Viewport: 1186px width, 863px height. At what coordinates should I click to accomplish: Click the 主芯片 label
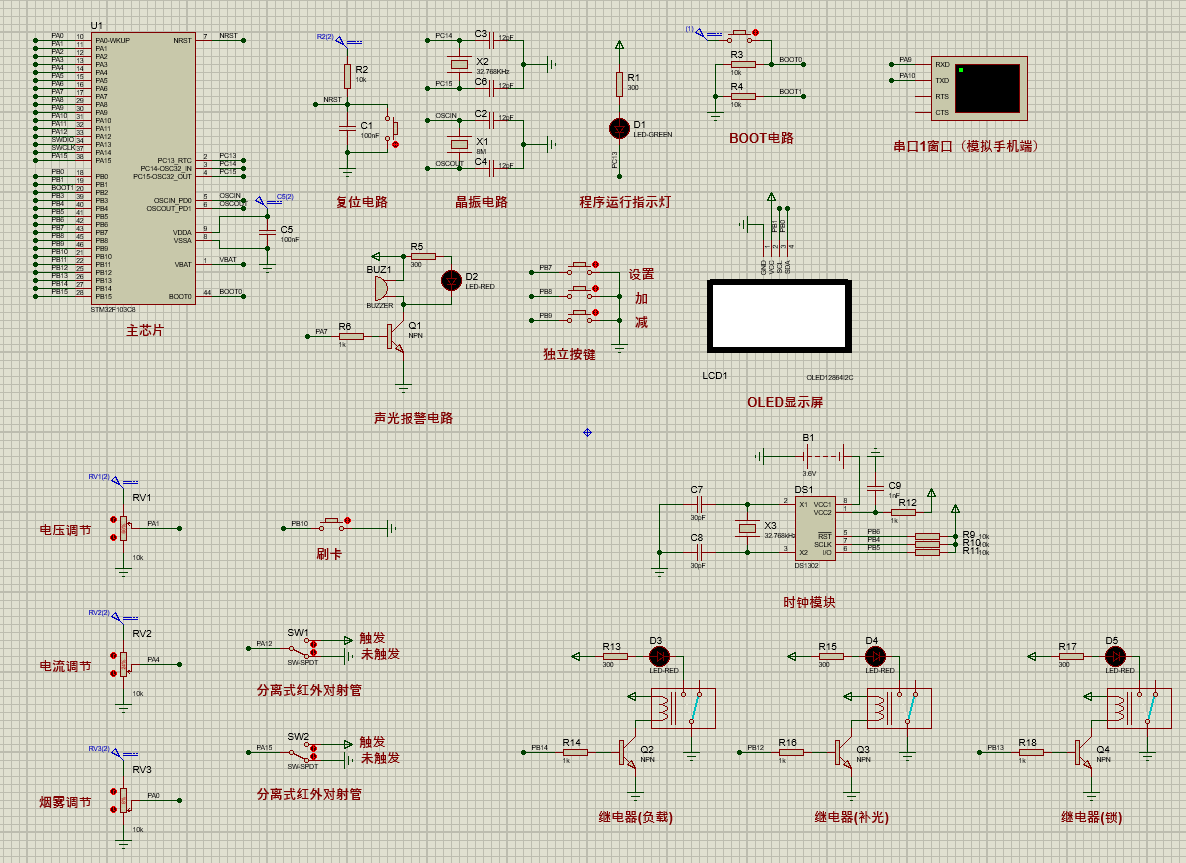[x=144, y=331]
